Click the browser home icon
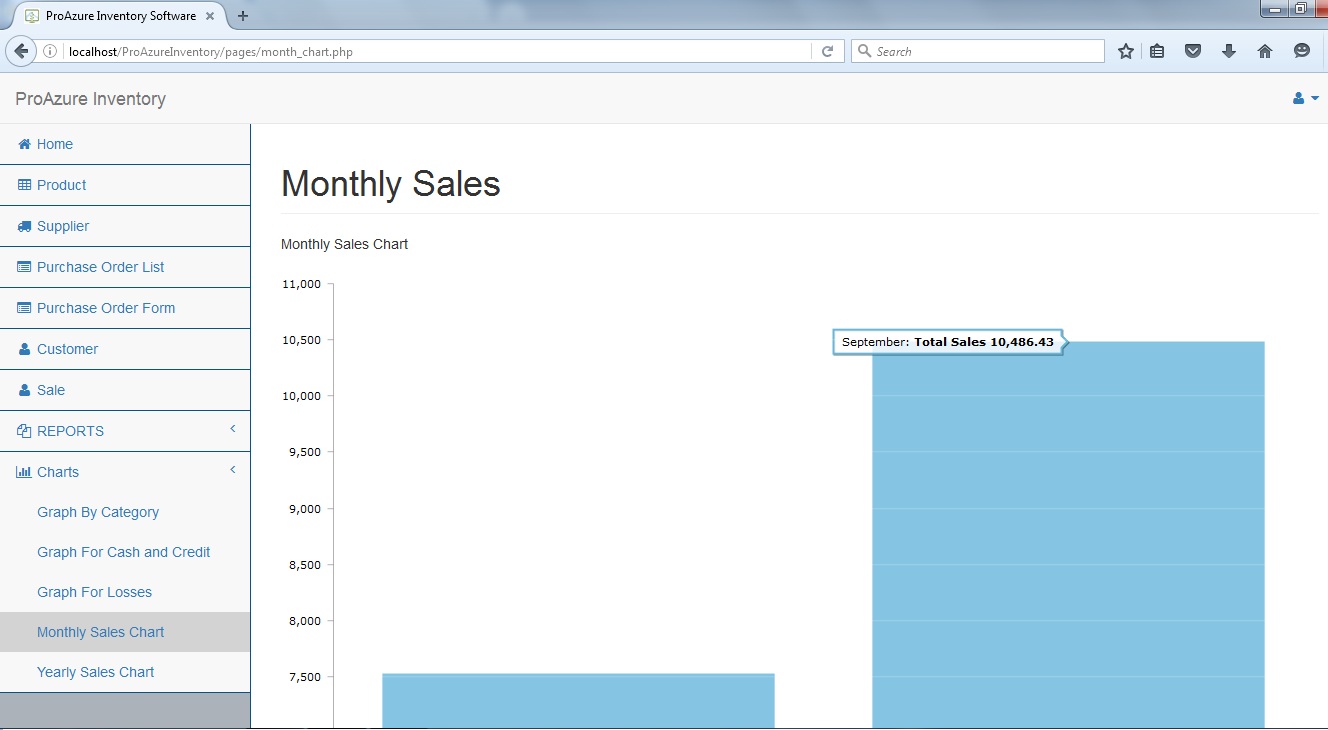The width and height of the screenshot is (1328, 730). (x=1265, y=51)
